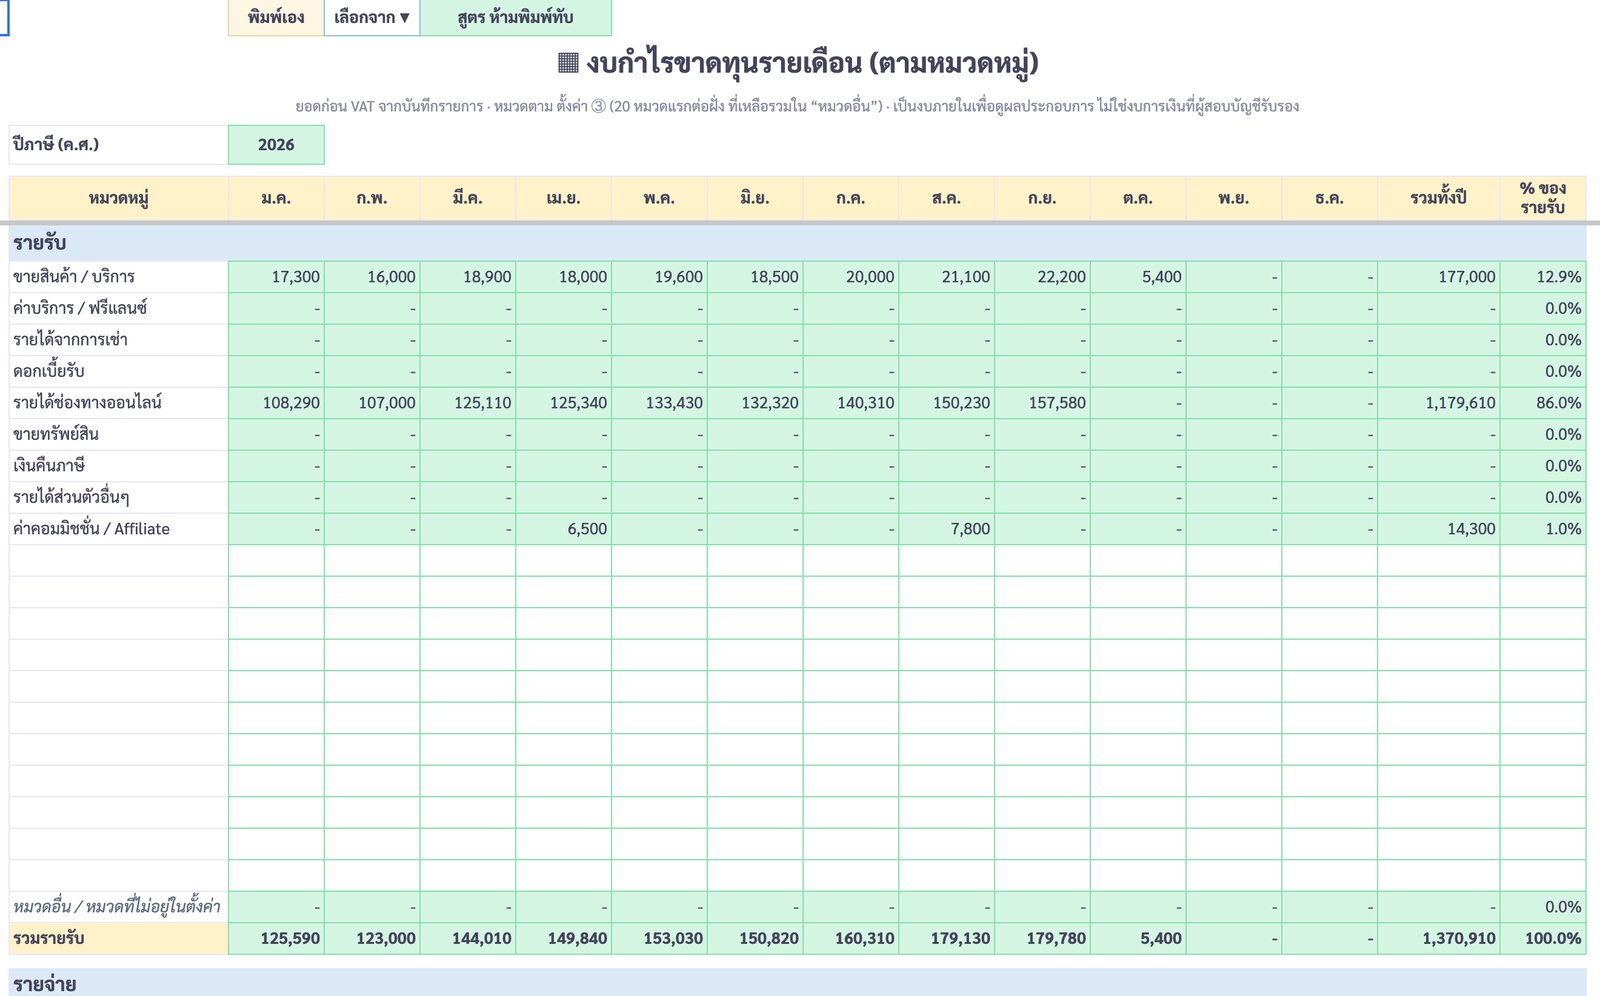Select the 'หมวดหมู่' column header
The height and width of the screenshot is (996, 1600).
coord(119,198)
